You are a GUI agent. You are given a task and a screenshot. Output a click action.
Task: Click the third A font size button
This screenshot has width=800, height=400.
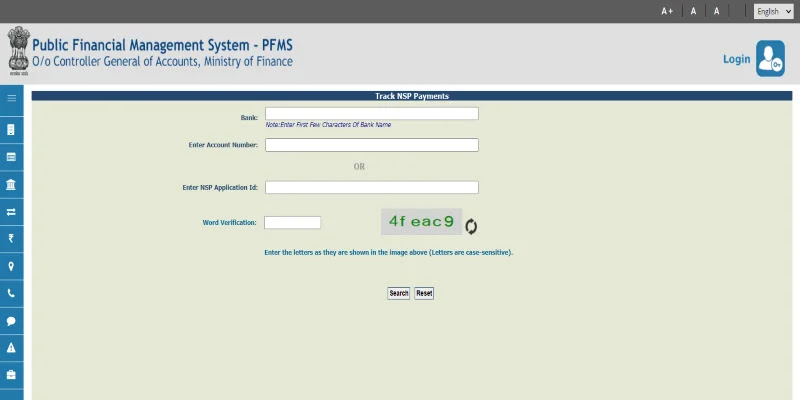717,11
